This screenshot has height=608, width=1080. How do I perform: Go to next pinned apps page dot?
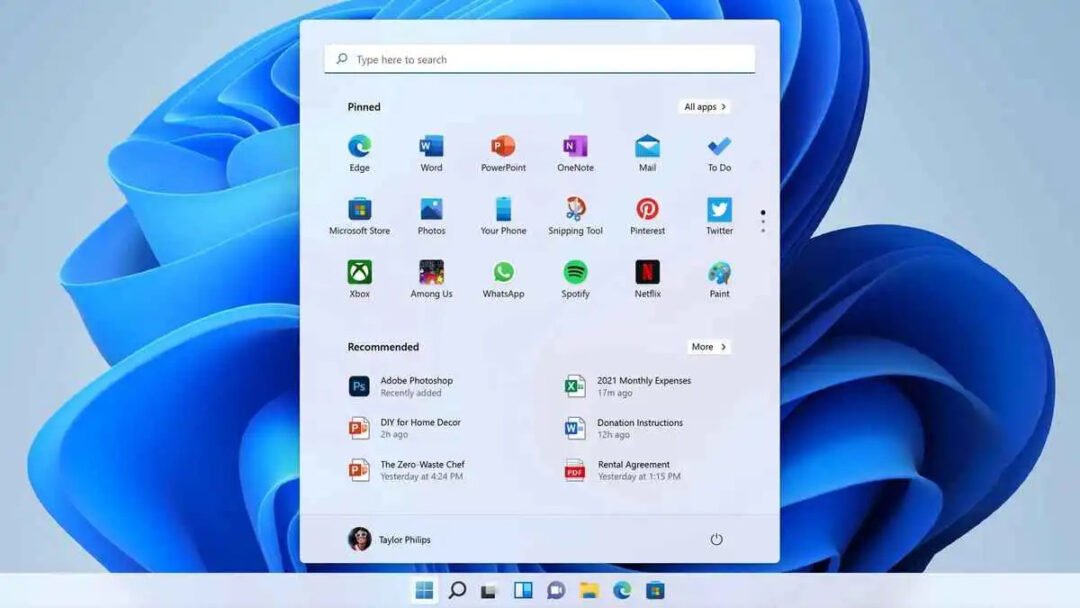[x=763, y=222]
